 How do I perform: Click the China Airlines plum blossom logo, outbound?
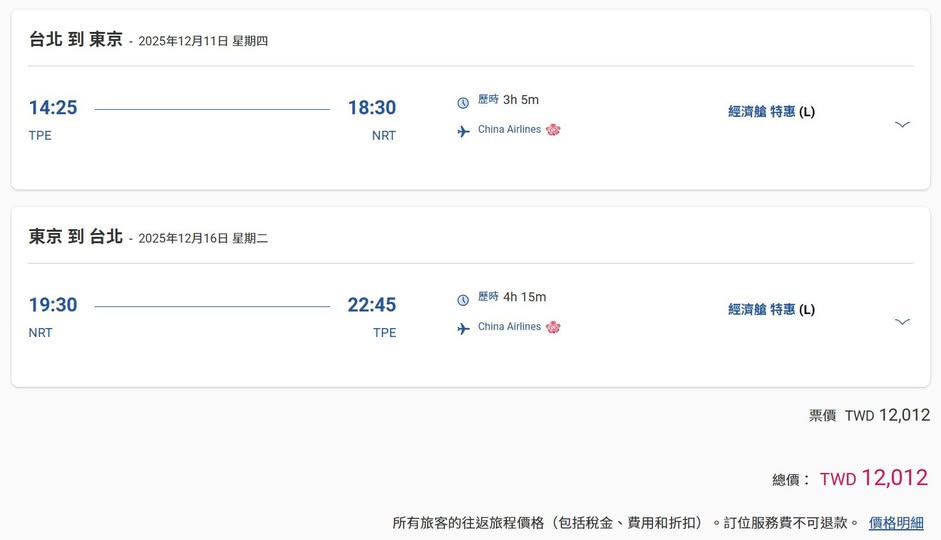pyautogui.click(x=553, y=130)
